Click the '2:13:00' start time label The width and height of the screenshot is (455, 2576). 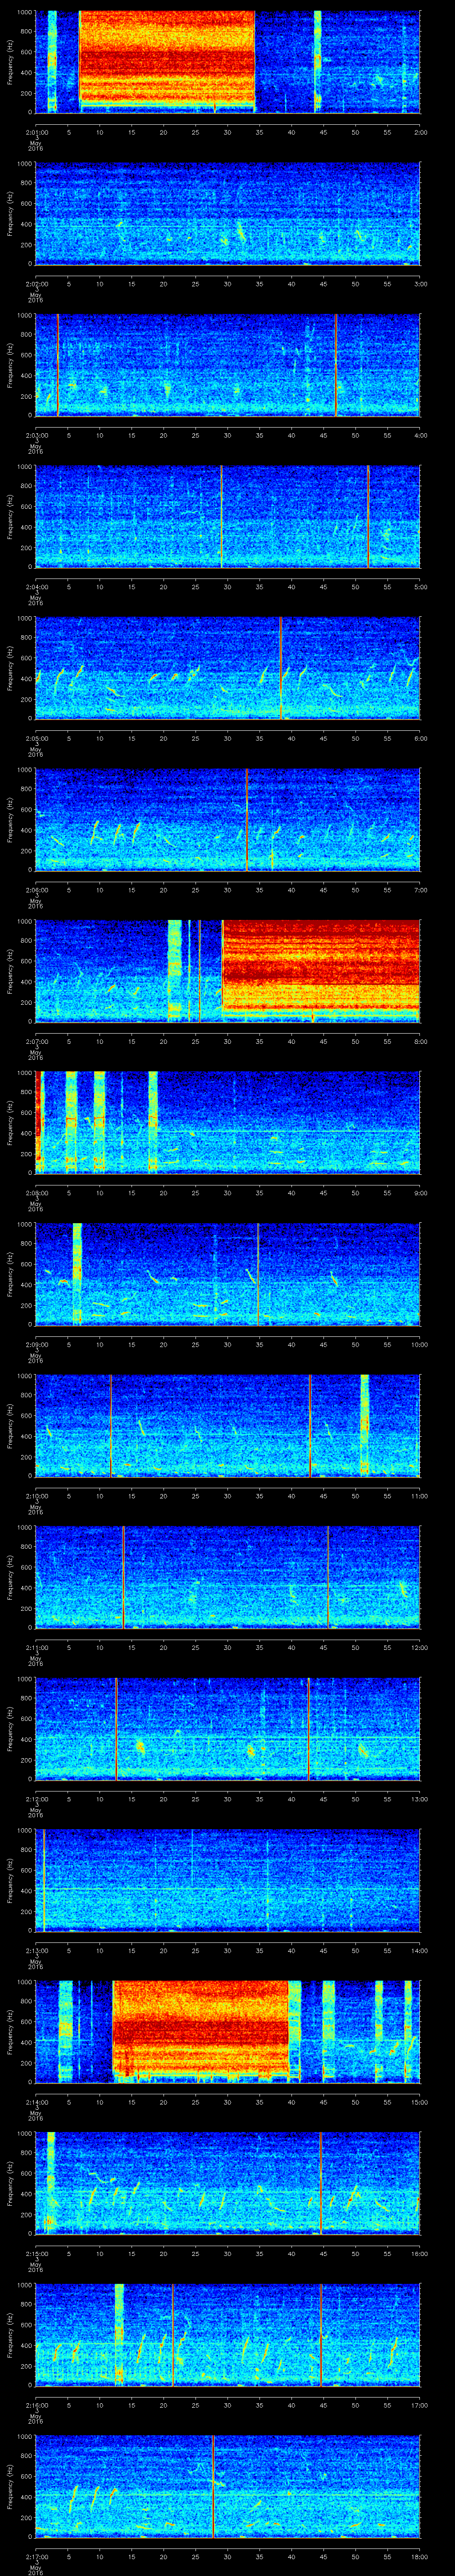pos(36,1950)
